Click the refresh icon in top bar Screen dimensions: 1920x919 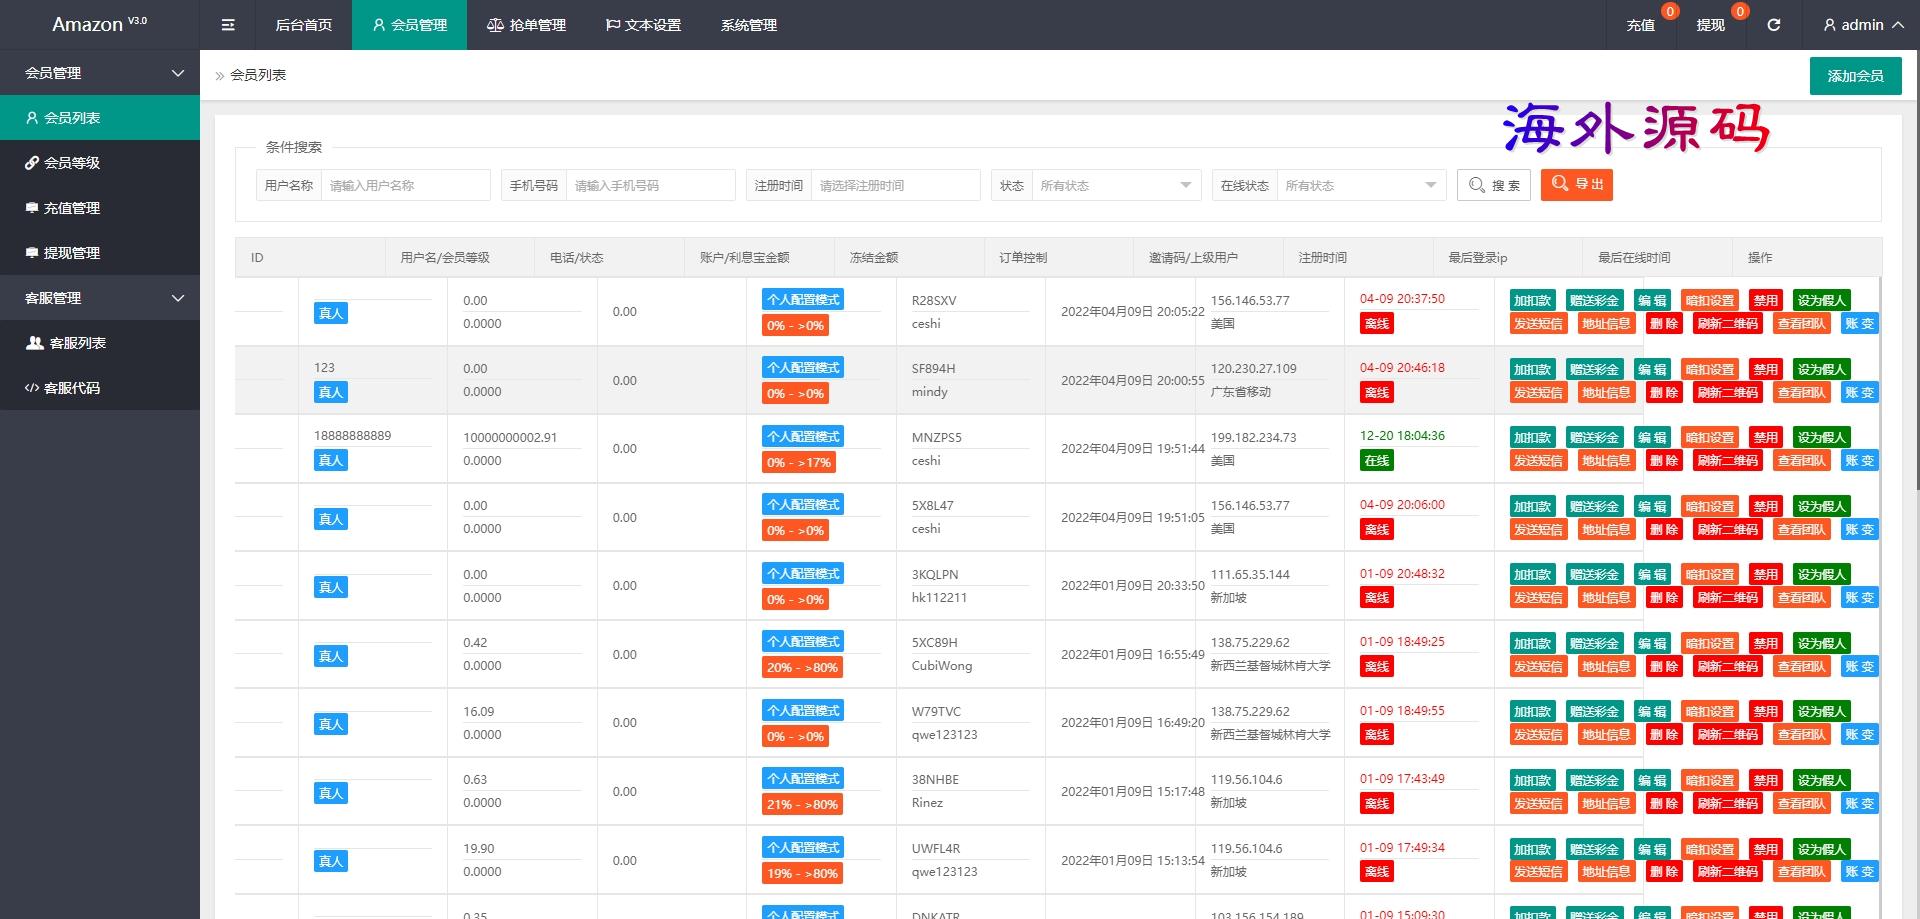(1773, 25)
